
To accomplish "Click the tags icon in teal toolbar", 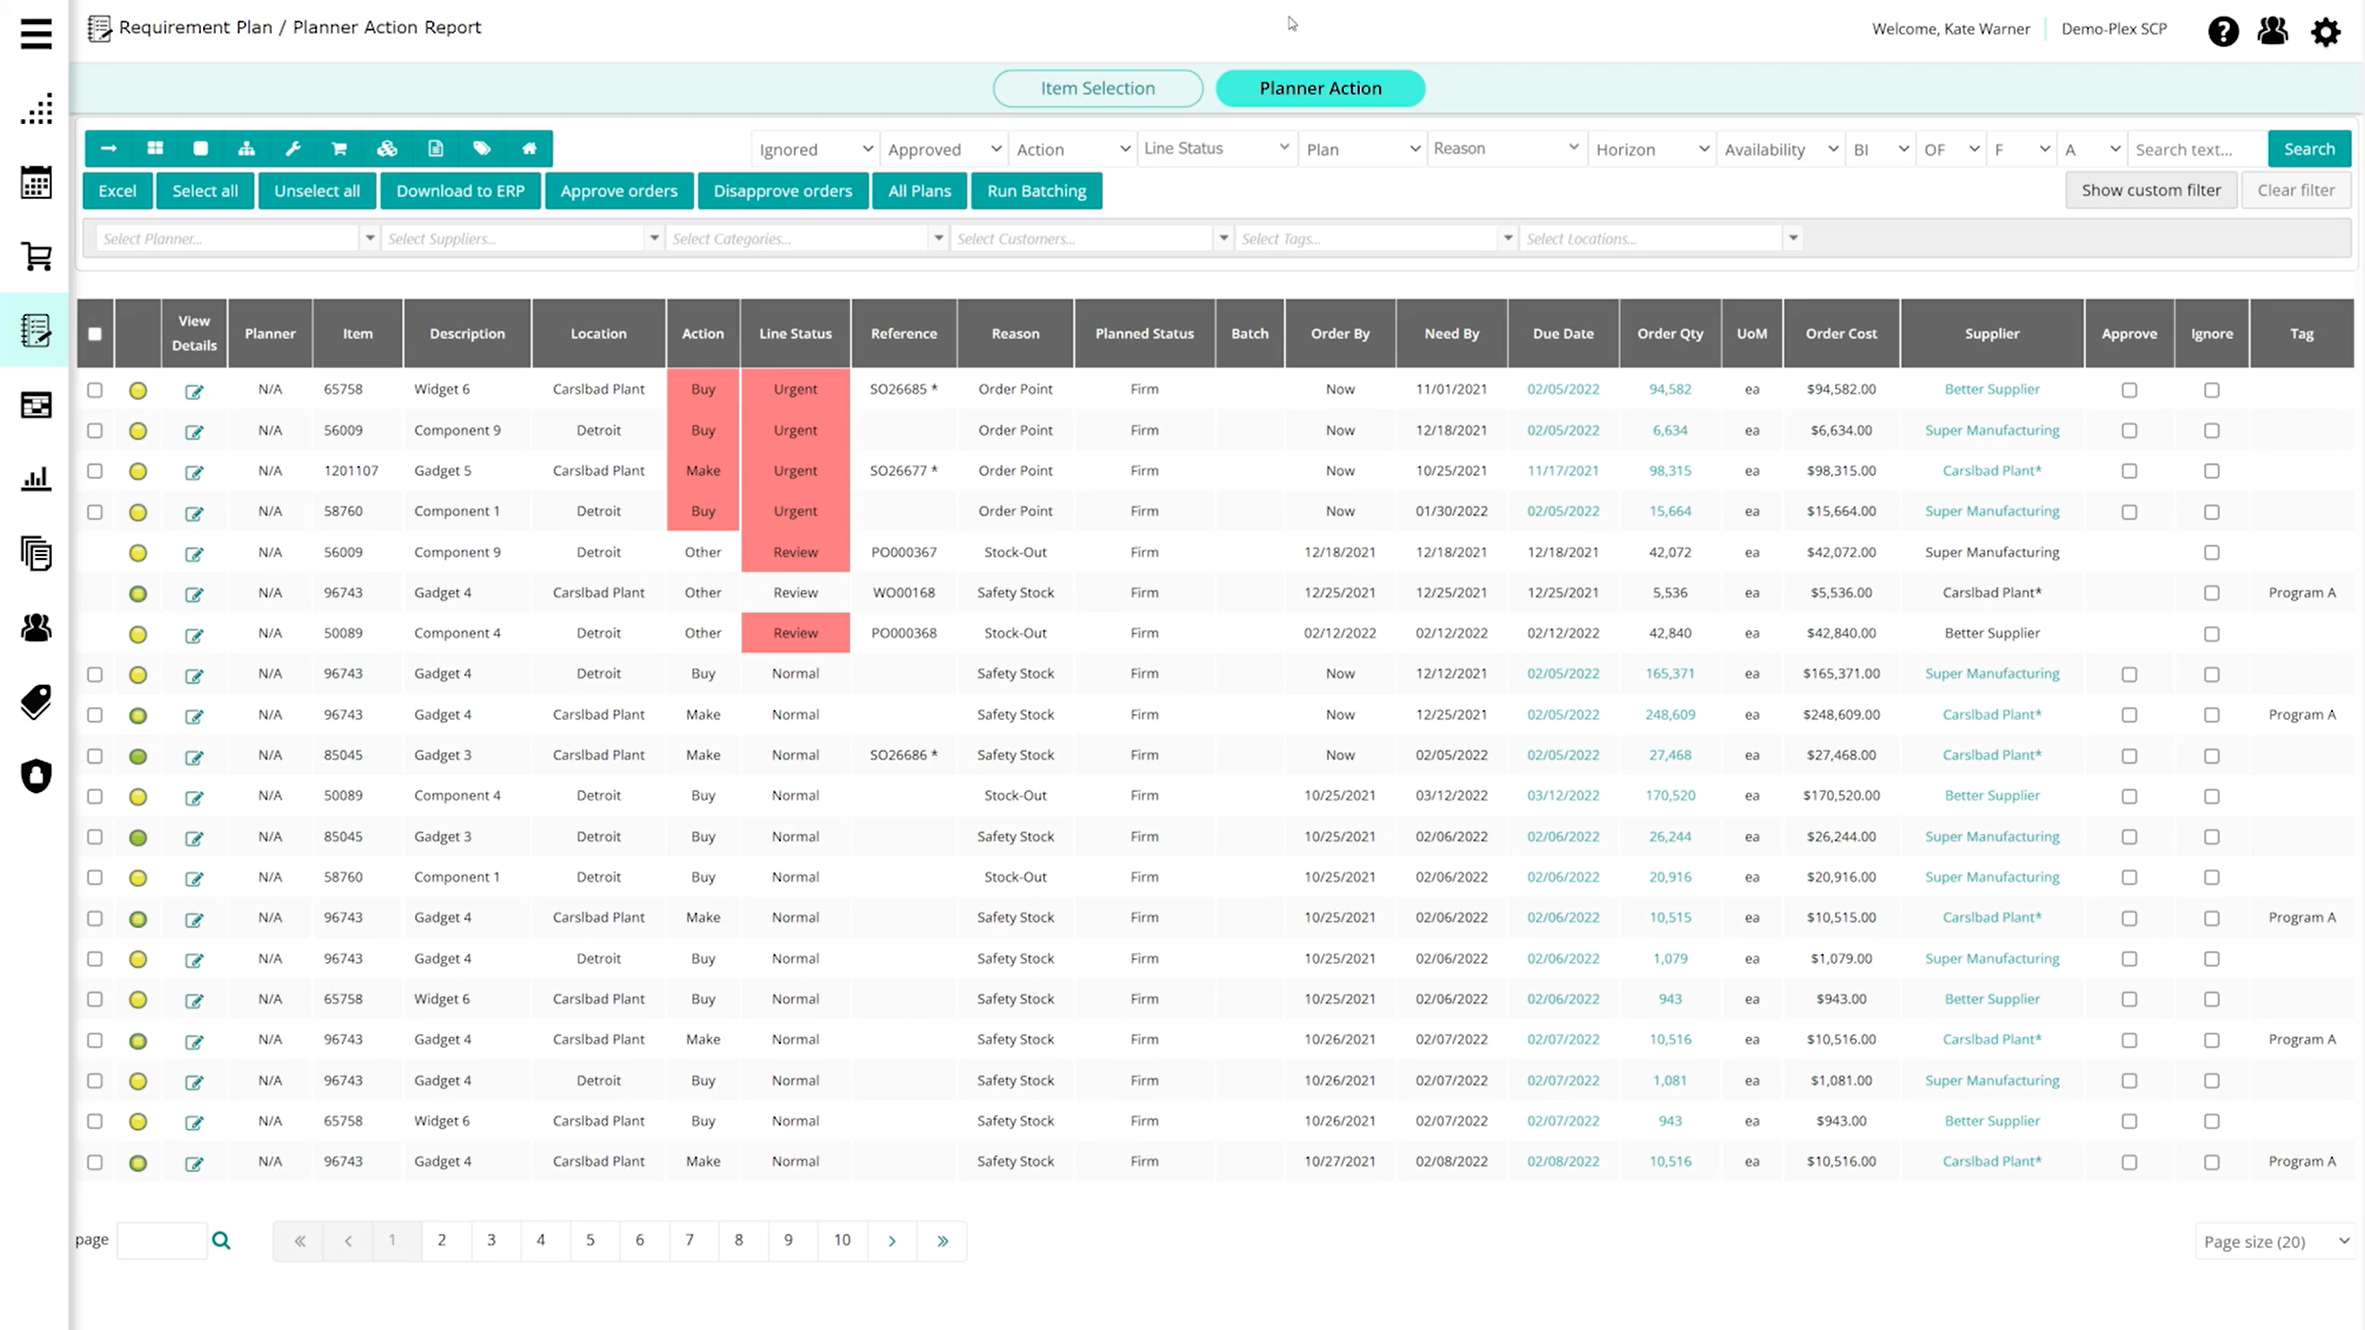I will (482, 149).
